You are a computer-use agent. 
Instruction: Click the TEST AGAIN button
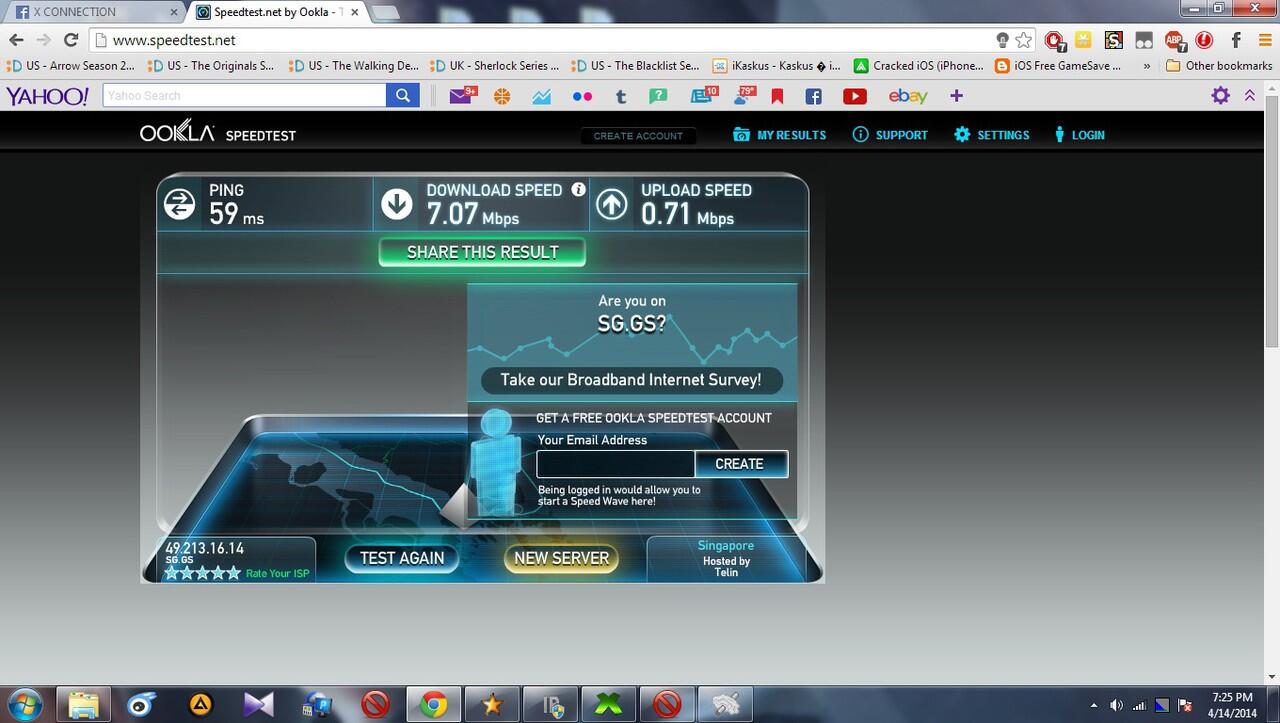401,558
